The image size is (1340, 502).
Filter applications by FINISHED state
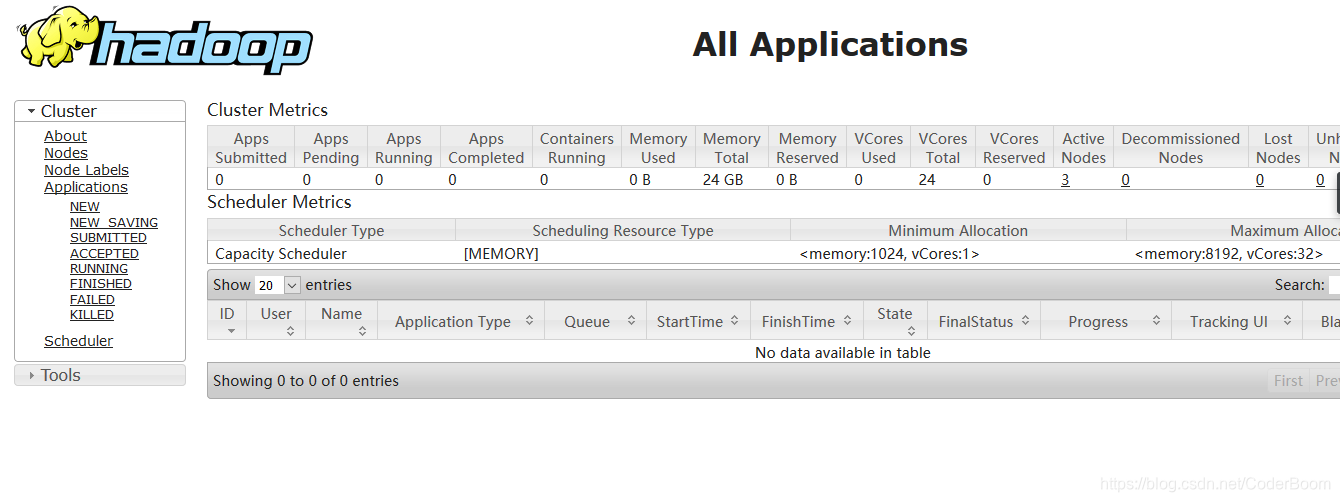(x=101, y=284)
